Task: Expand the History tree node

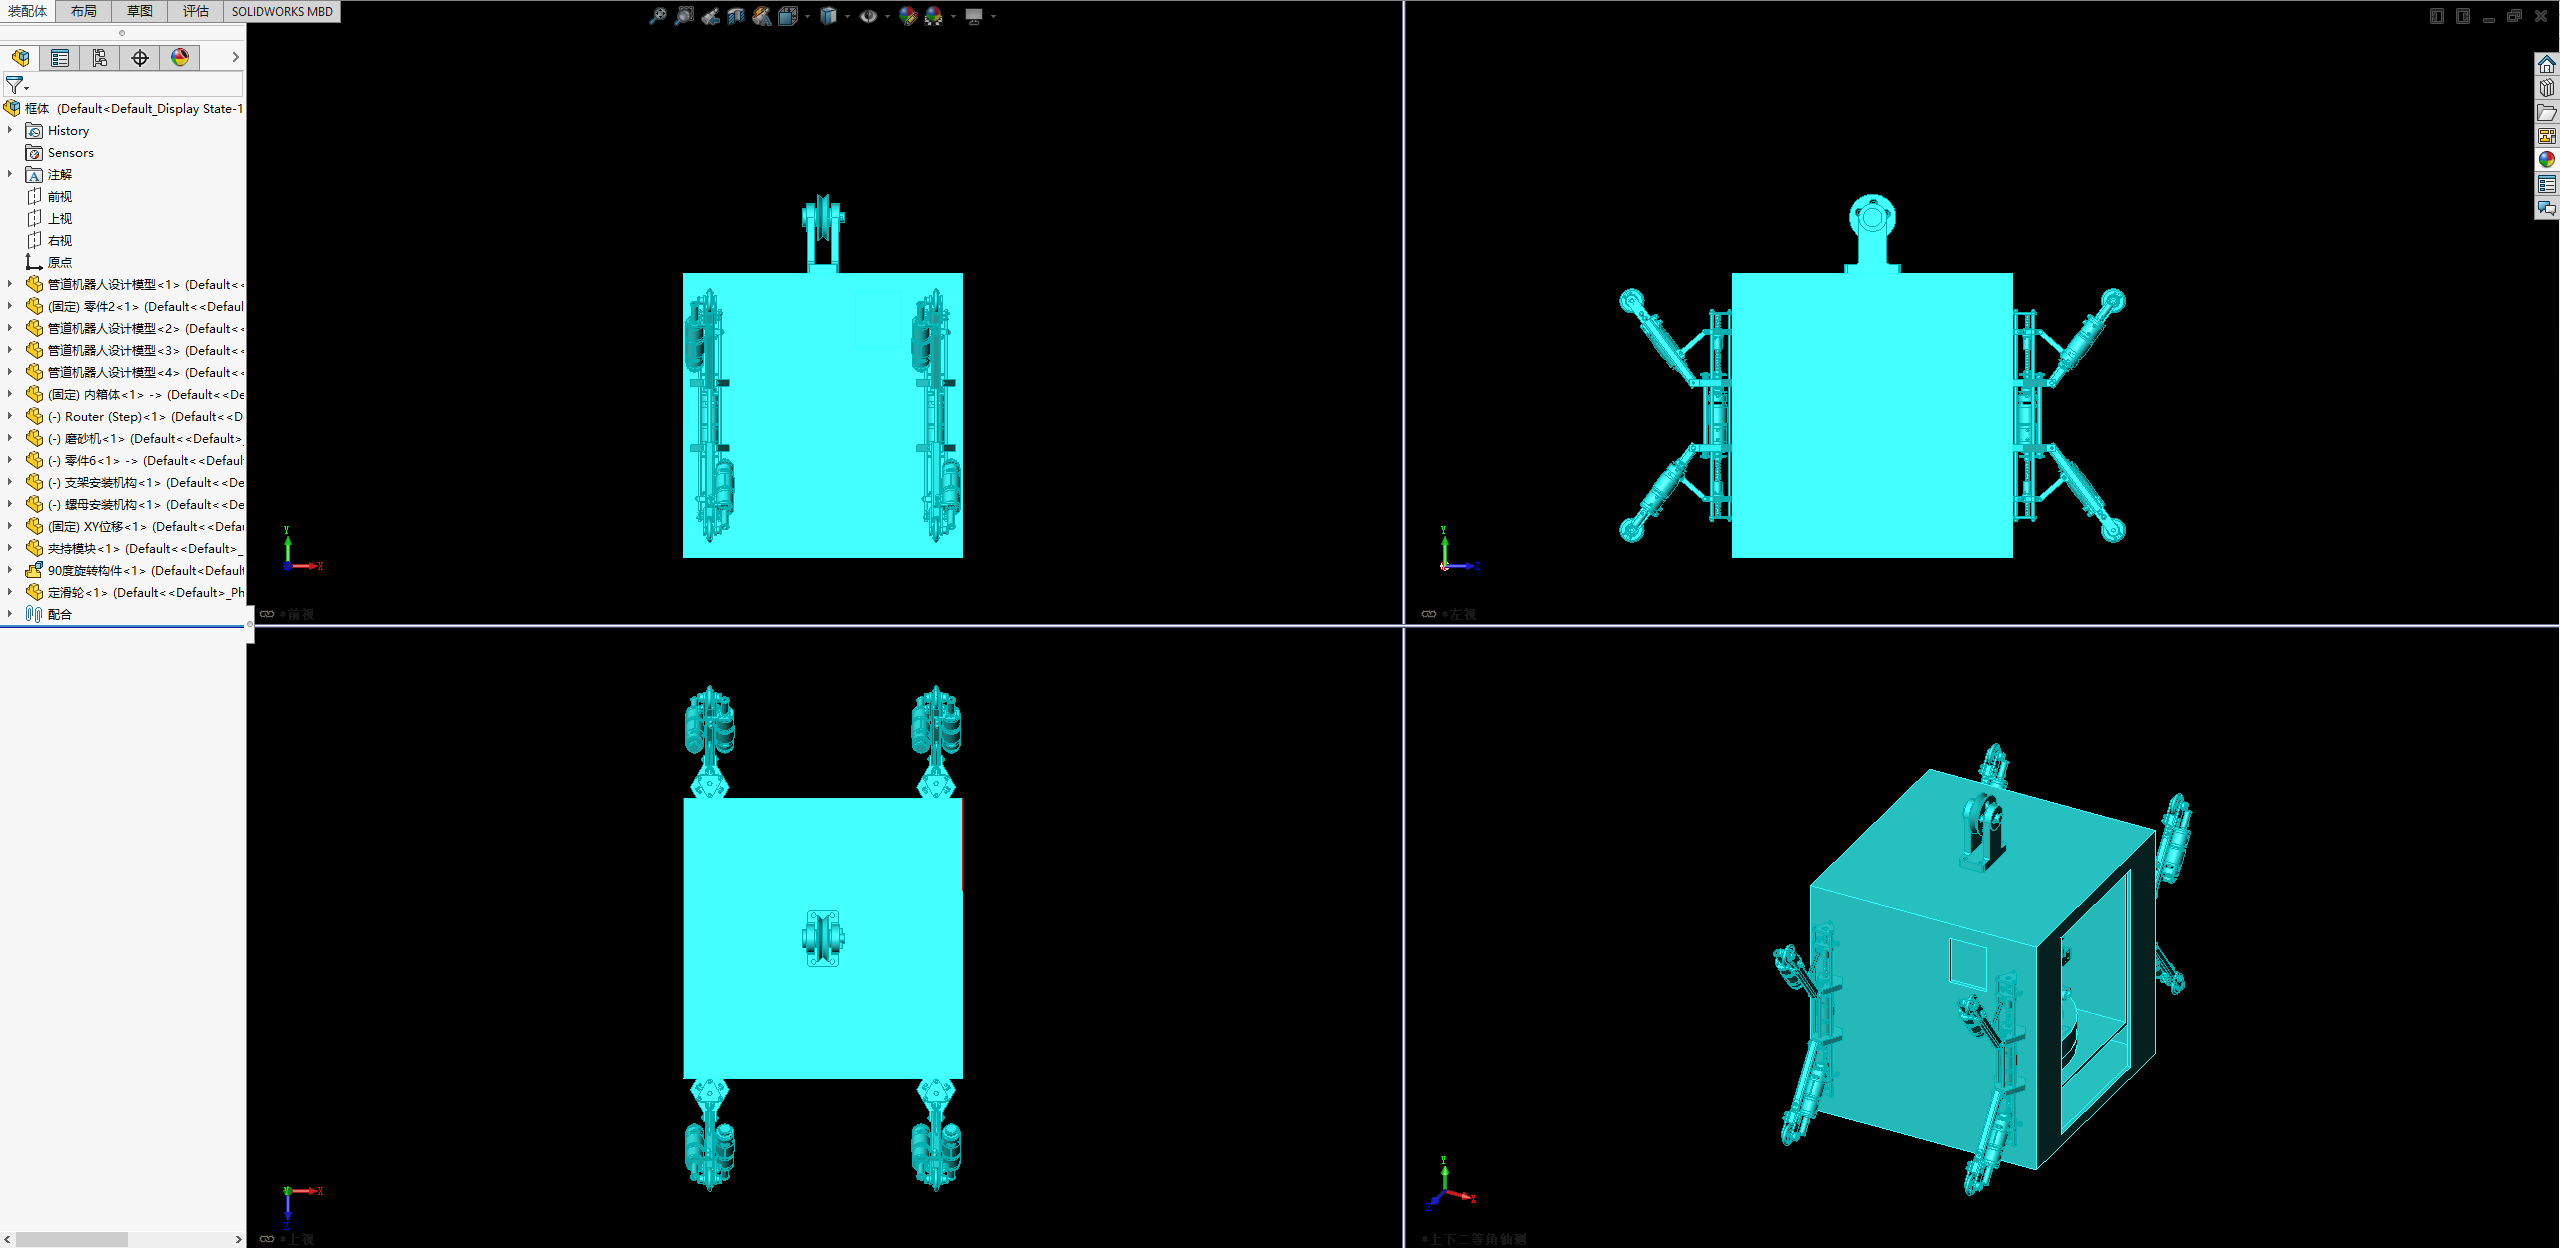Action: pyautogui.click(x=10, y=130)
